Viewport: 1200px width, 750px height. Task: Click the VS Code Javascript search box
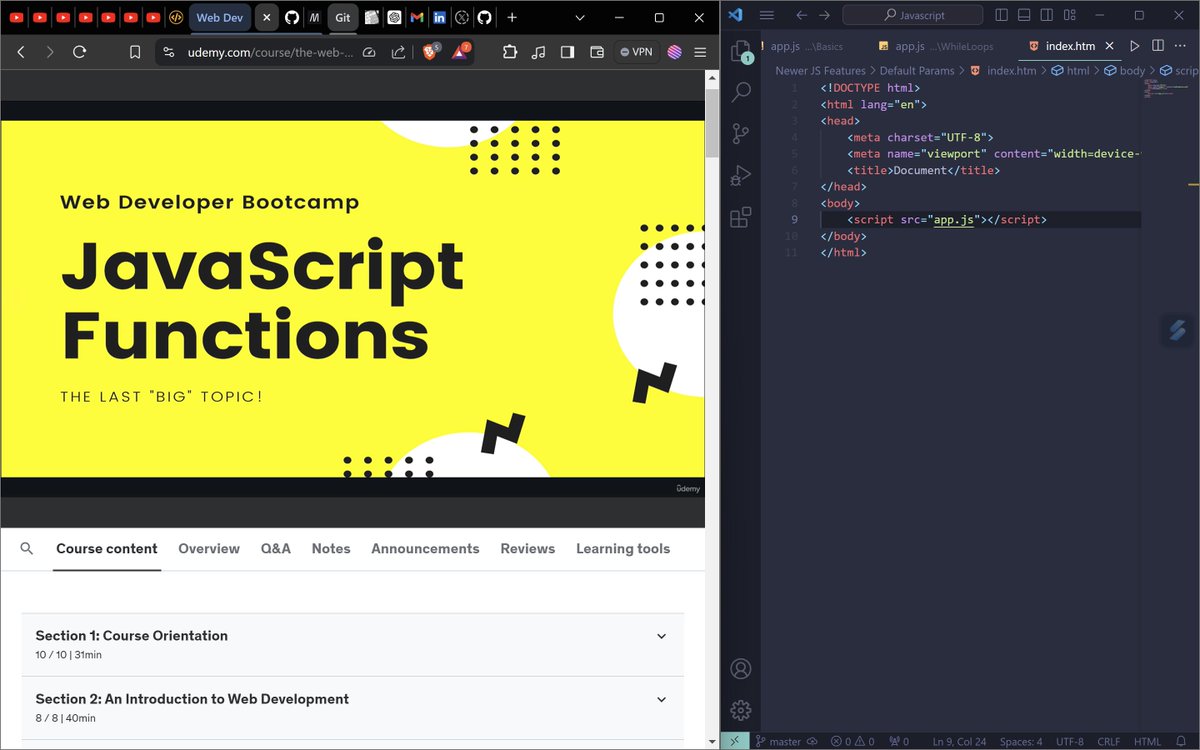pos(915,15)
